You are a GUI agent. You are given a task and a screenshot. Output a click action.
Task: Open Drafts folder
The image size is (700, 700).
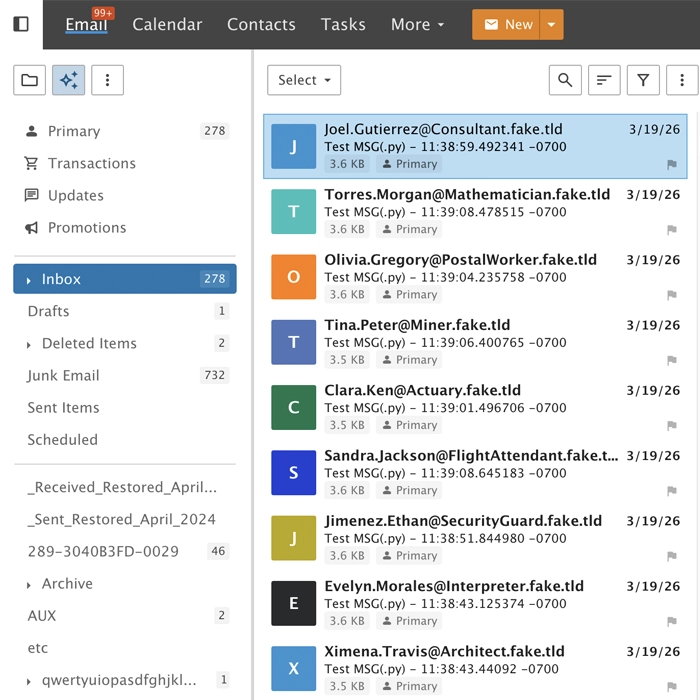coord(125,311)
